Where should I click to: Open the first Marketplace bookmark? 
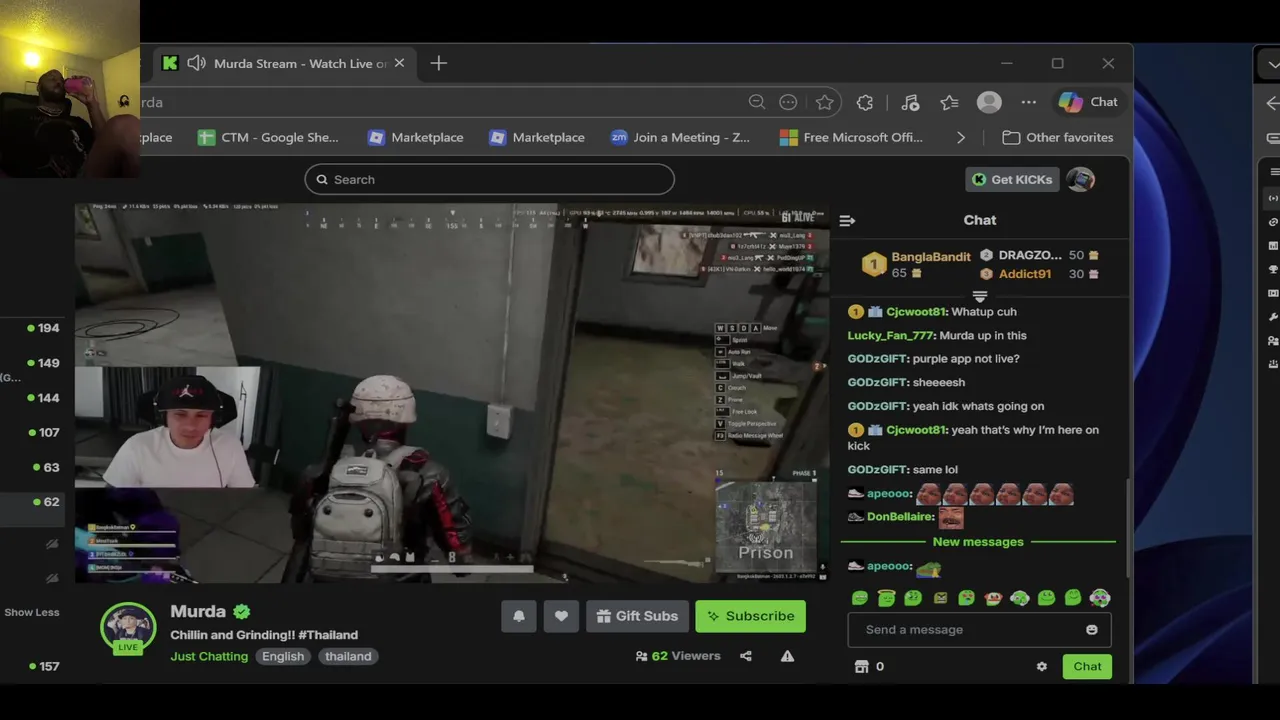(415, 138)
